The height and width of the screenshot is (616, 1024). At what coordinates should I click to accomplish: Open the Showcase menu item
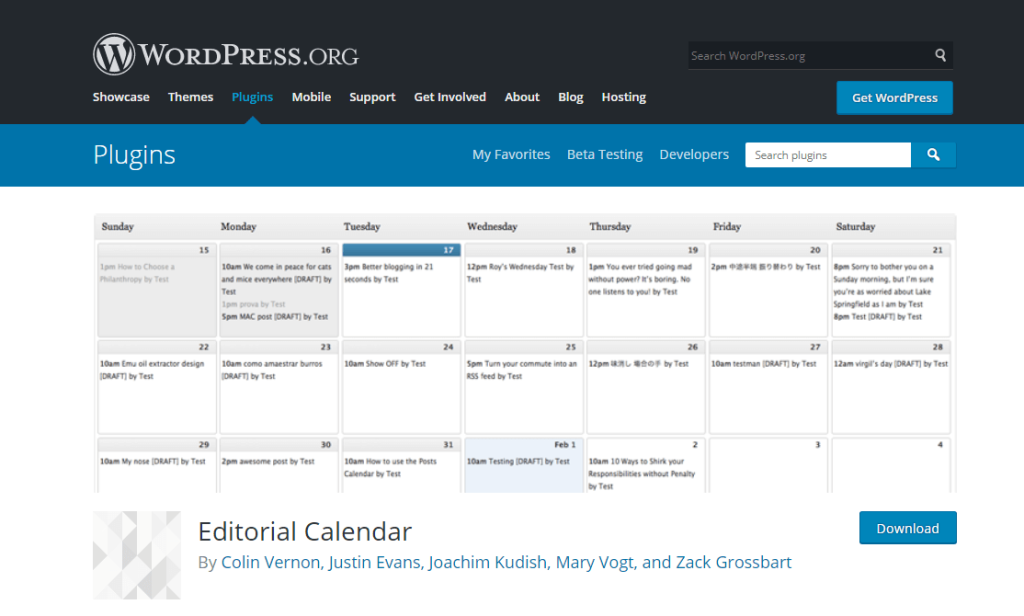click(x=121, y=97)
